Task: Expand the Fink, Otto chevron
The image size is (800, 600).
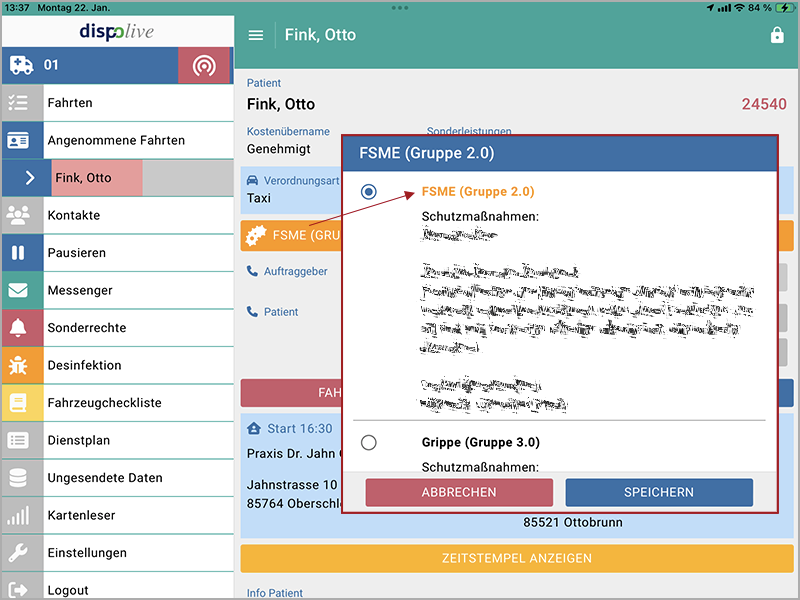Action: 30,178
